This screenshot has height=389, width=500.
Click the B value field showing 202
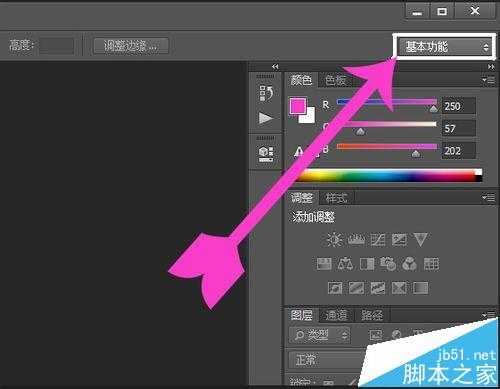(459, 151)
